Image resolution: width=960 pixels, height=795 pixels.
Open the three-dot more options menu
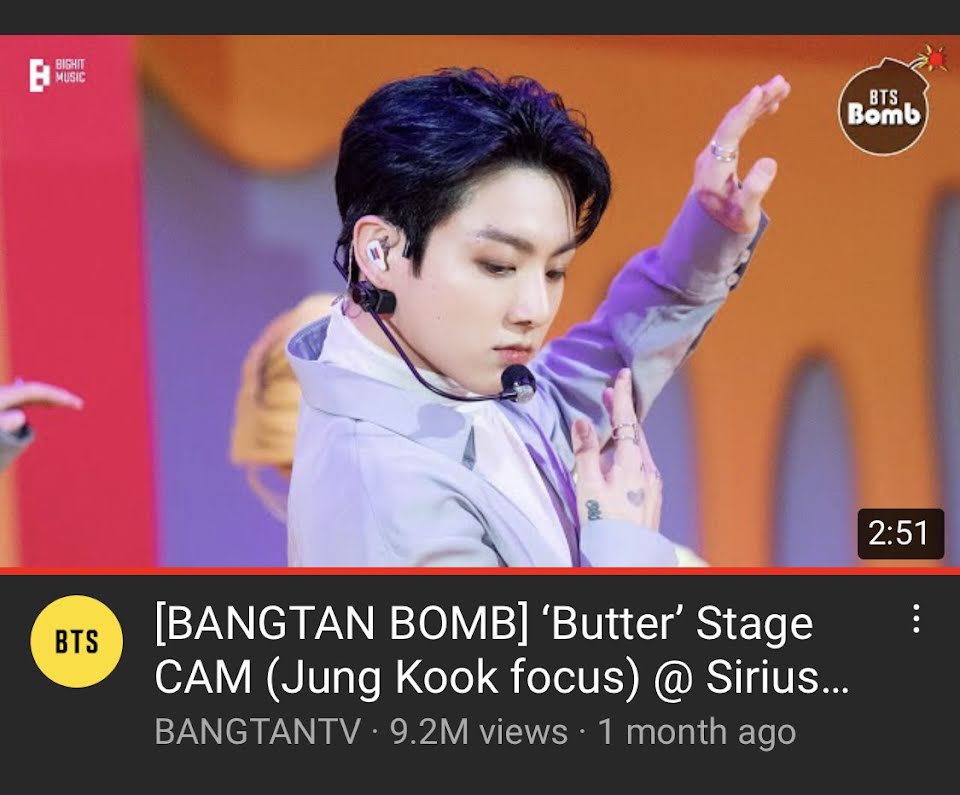[x=916, y=619]
